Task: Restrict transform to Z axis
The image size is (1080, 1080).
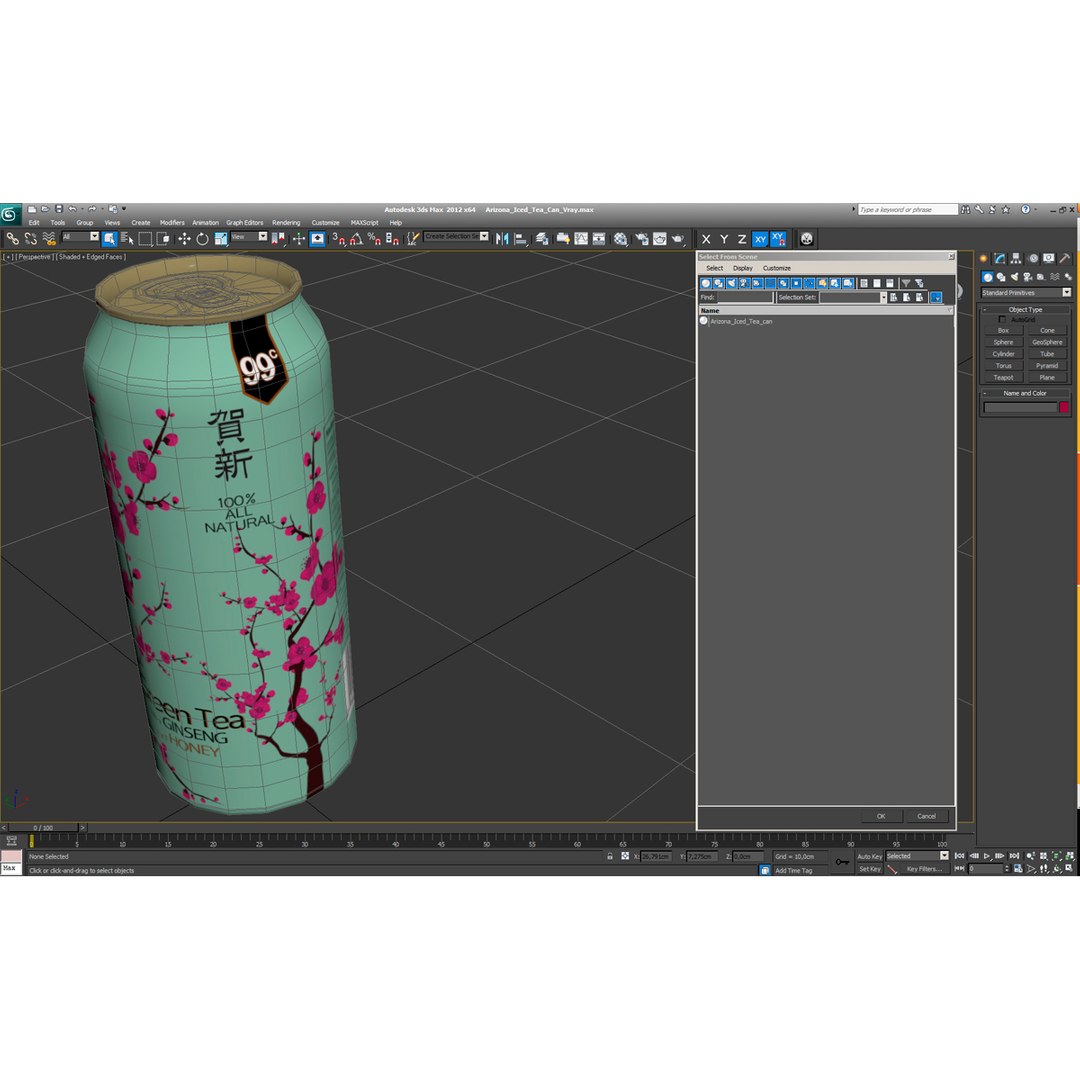Action: (x=742, y=239)
